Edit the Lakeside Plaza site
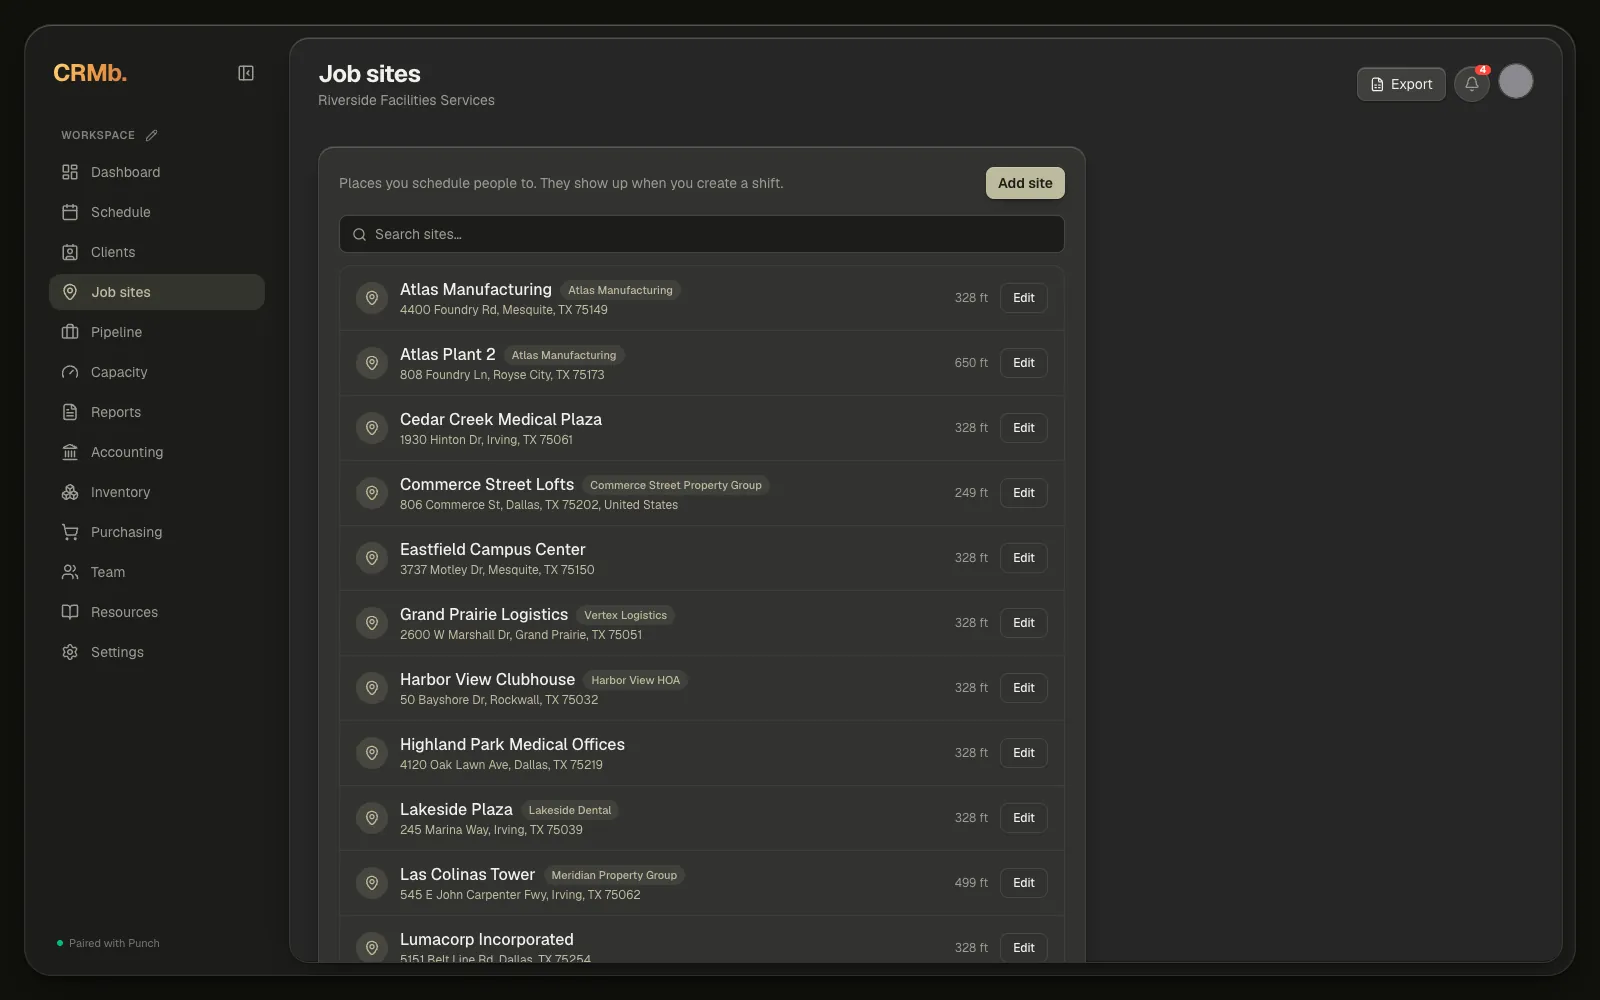The height and width of the screenshot is (1000, 1600). tap(1024, 818)
